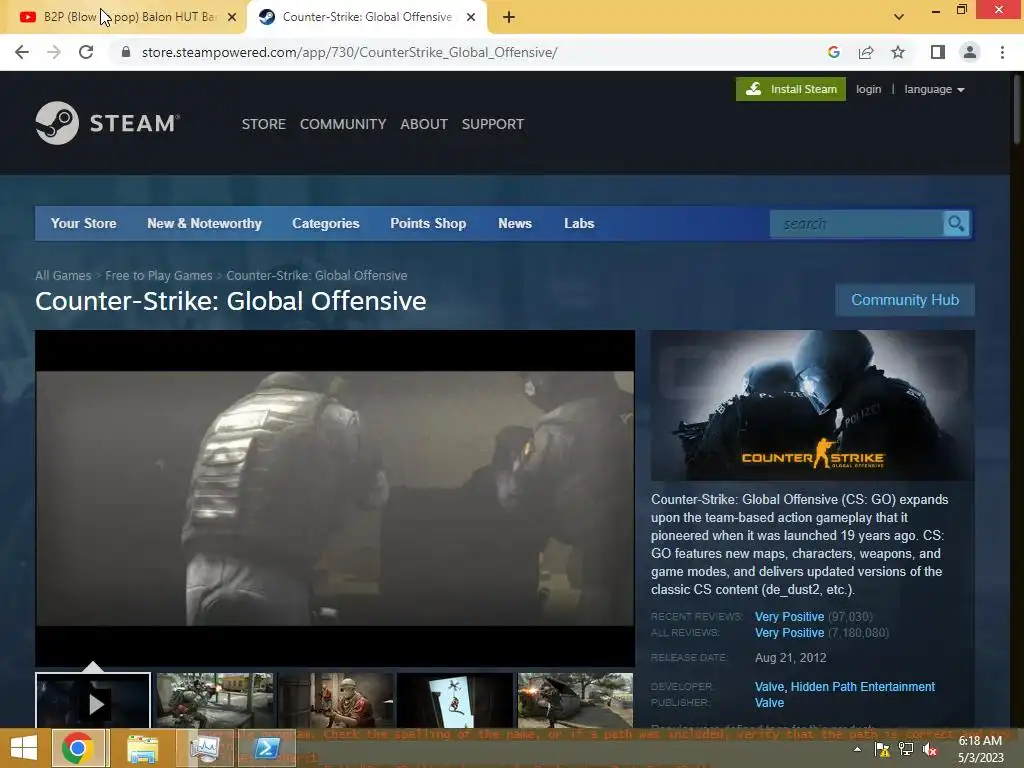The height and width of the screenshot is (768, 1024).
Task: Open the Windows Start button
Action: (x=24, y=748)
